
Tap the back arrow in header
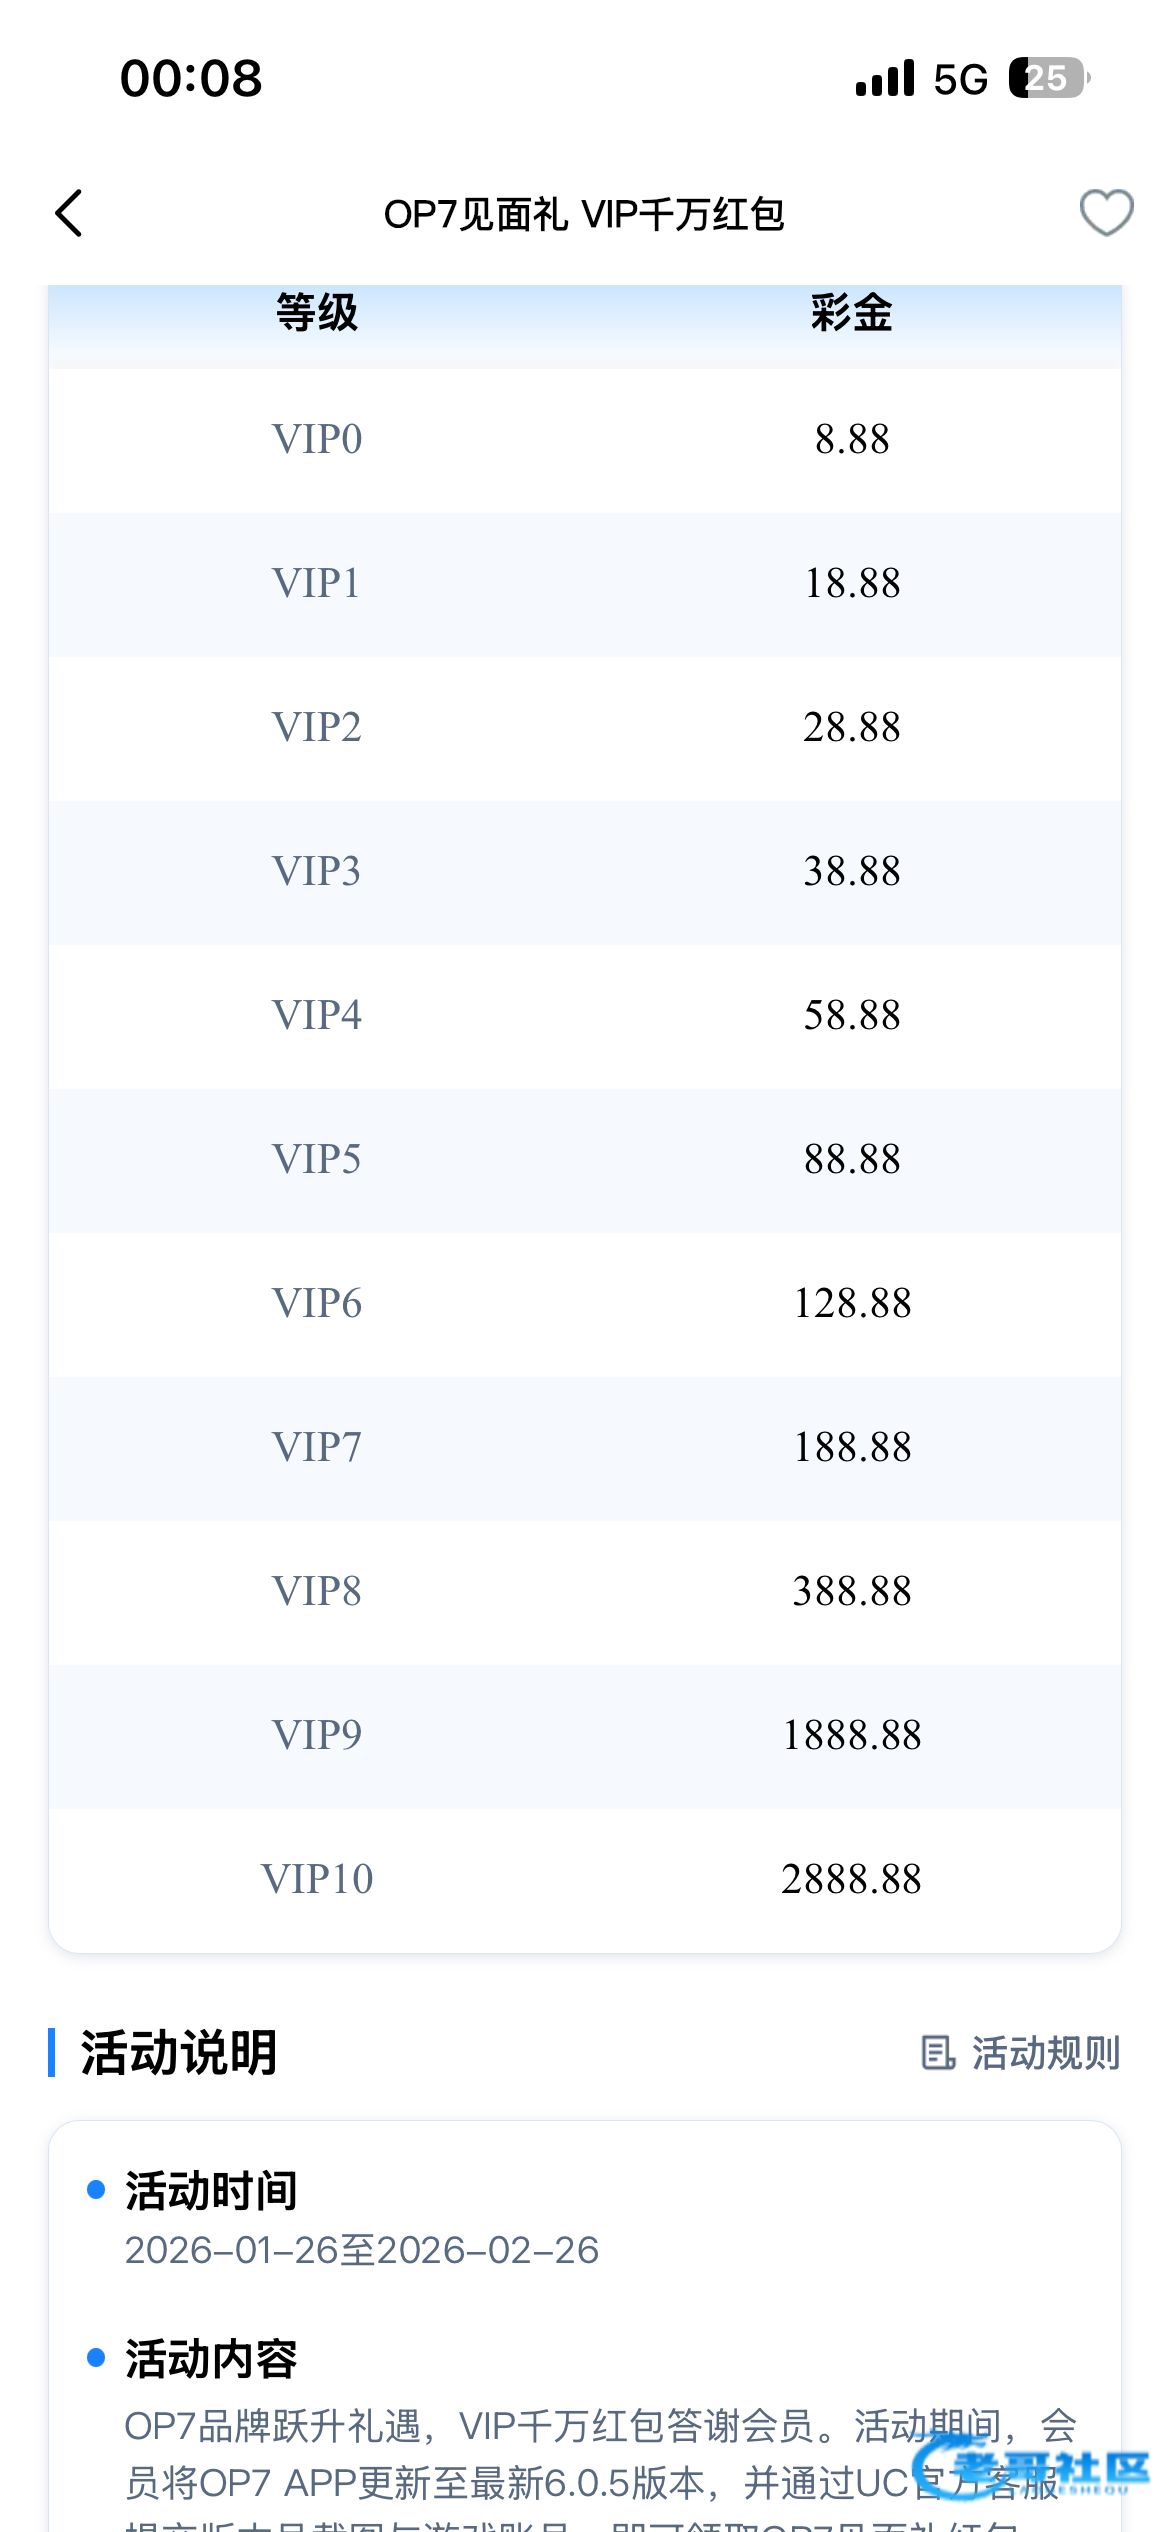coord(68,213)
